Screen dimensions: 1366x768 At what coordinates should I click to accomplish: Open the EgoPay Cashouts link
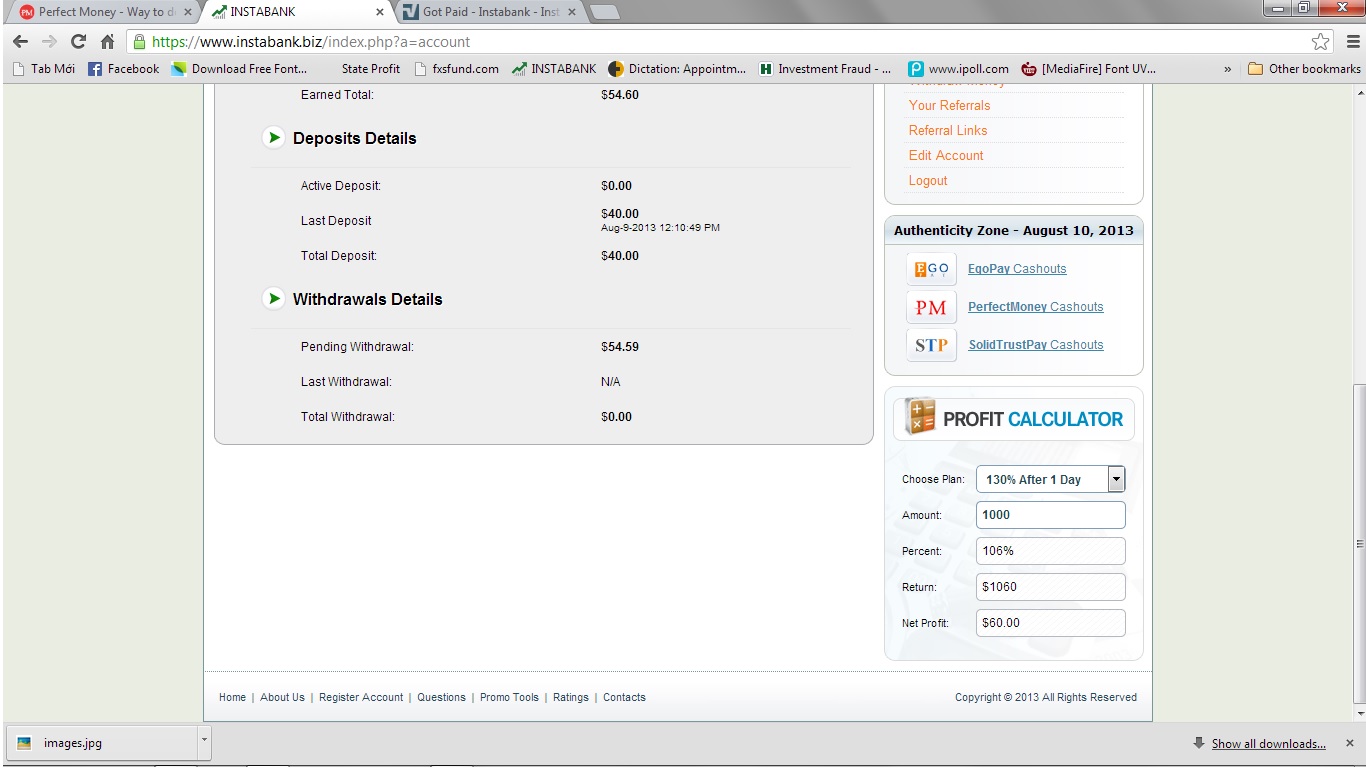click(x=1017, y=269)
